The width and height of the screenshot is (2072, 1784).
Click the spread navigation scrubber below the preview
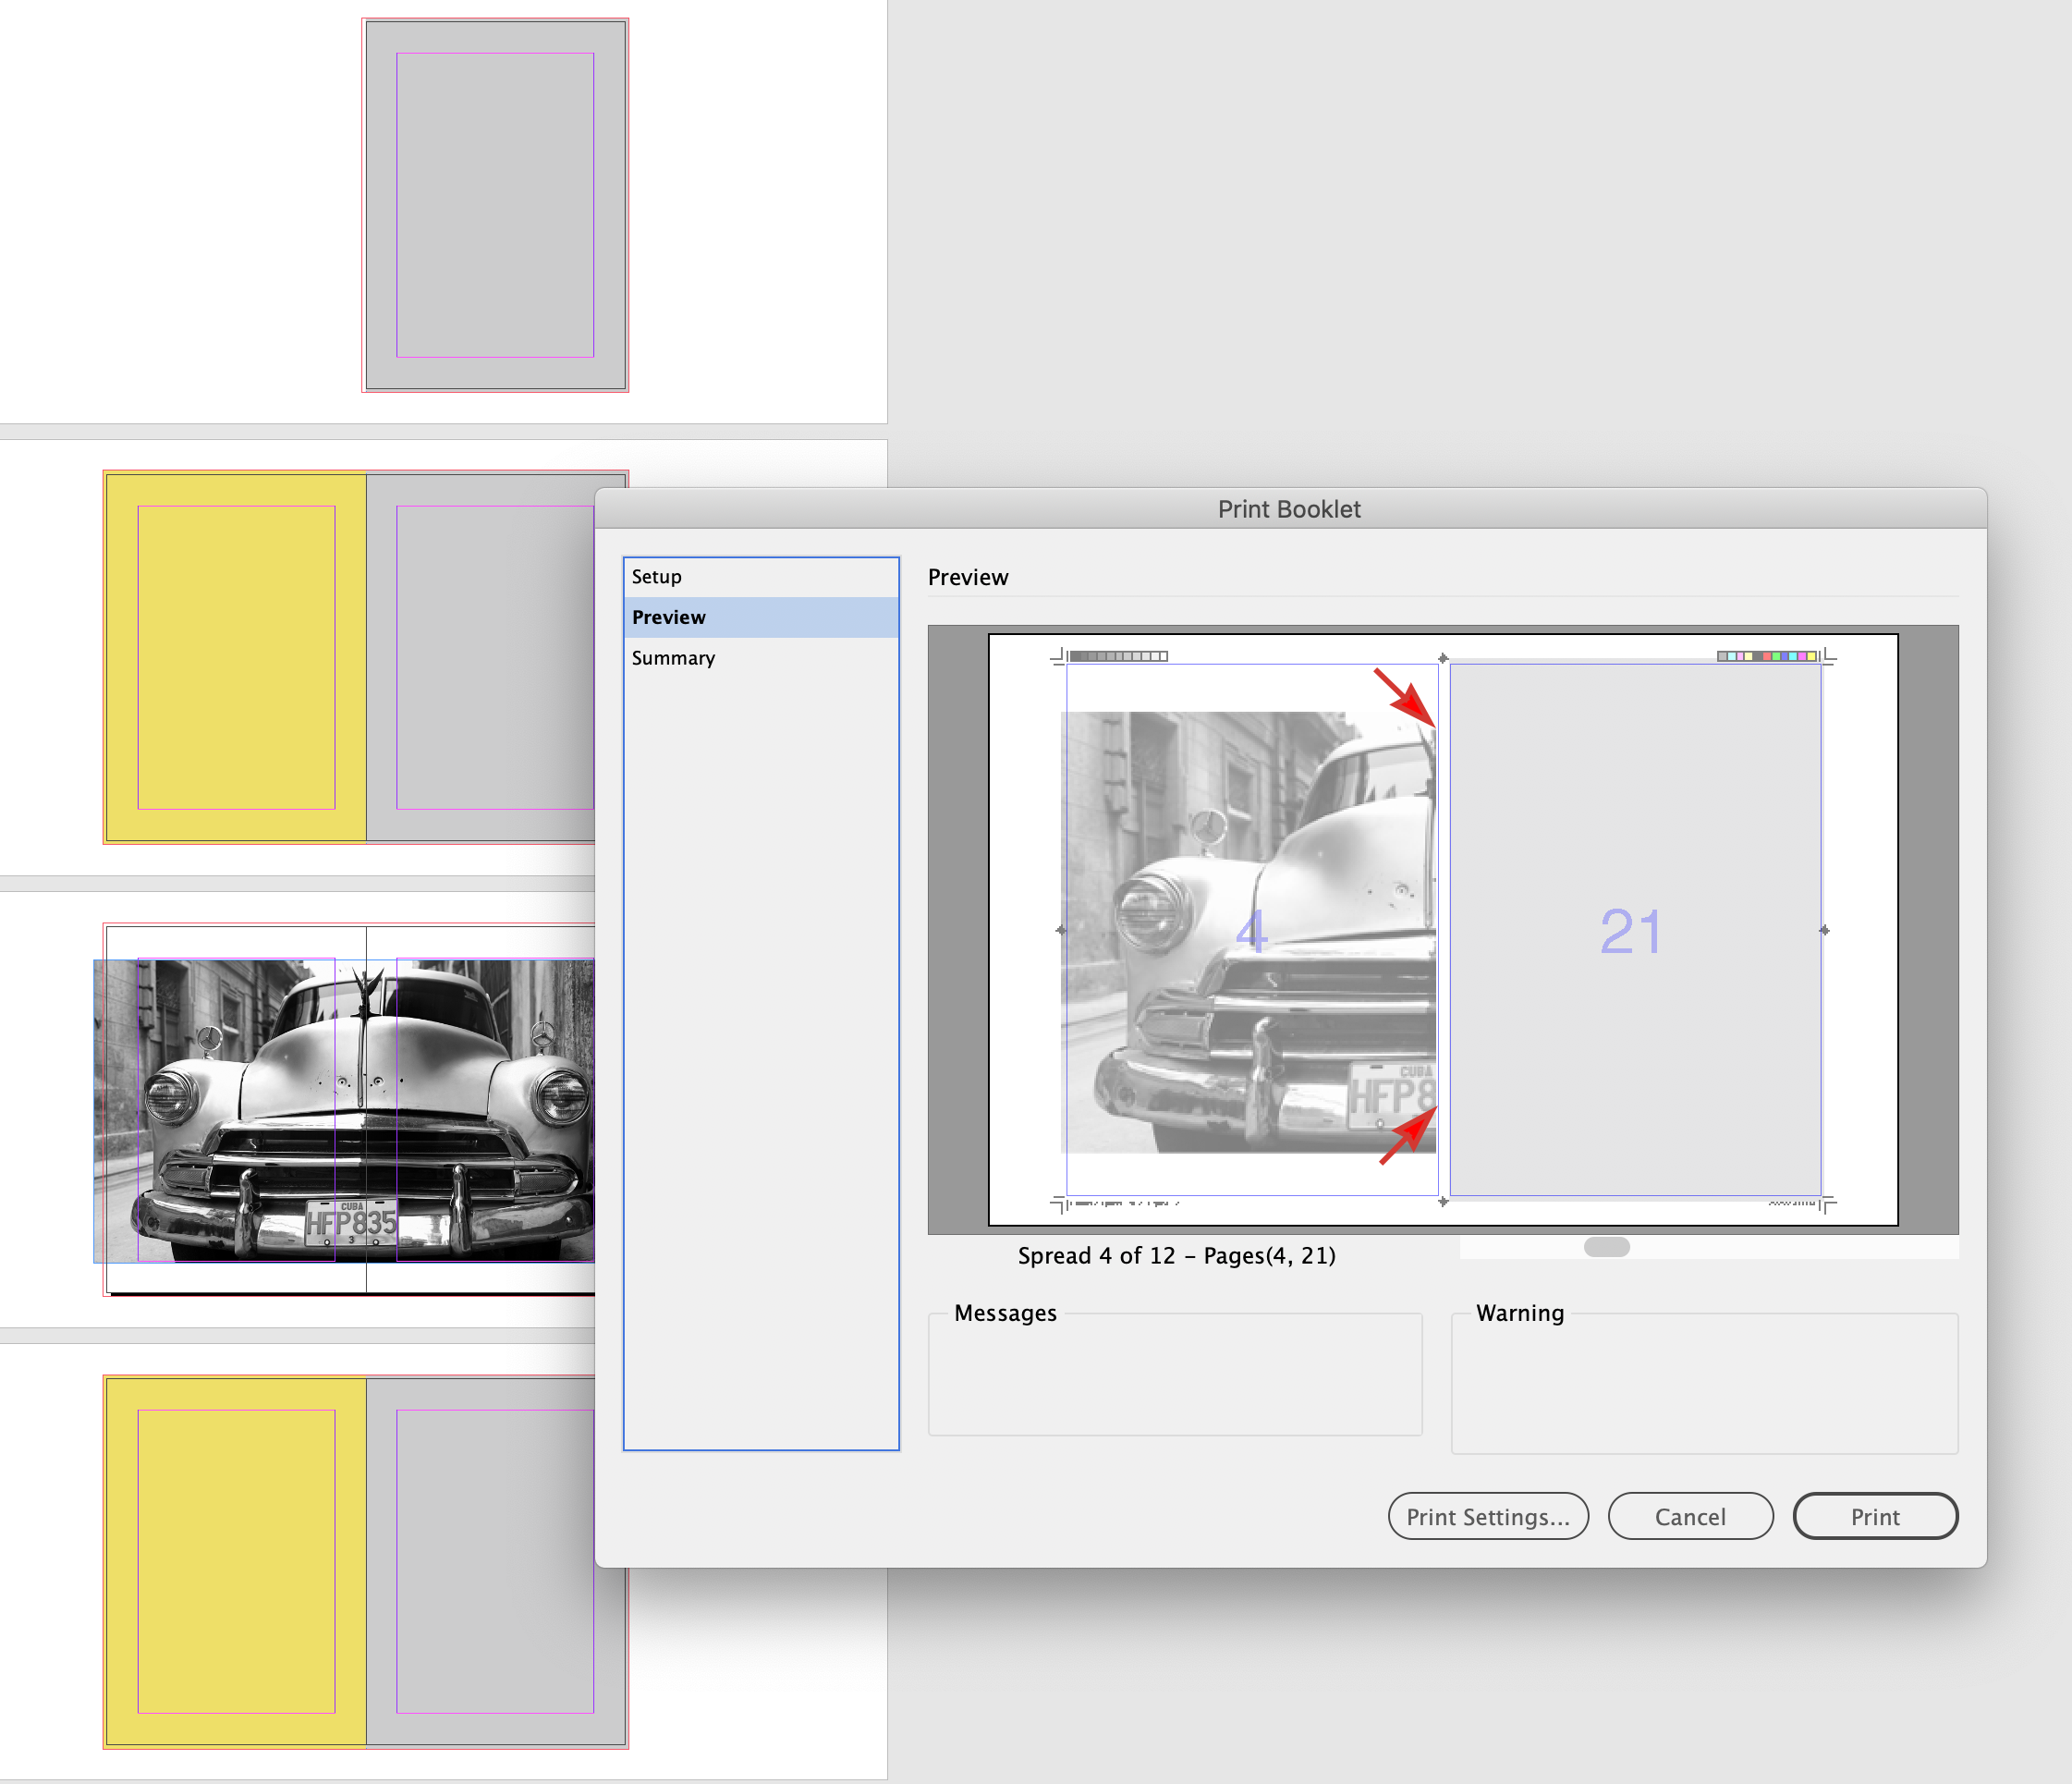click(1608, 1246)
